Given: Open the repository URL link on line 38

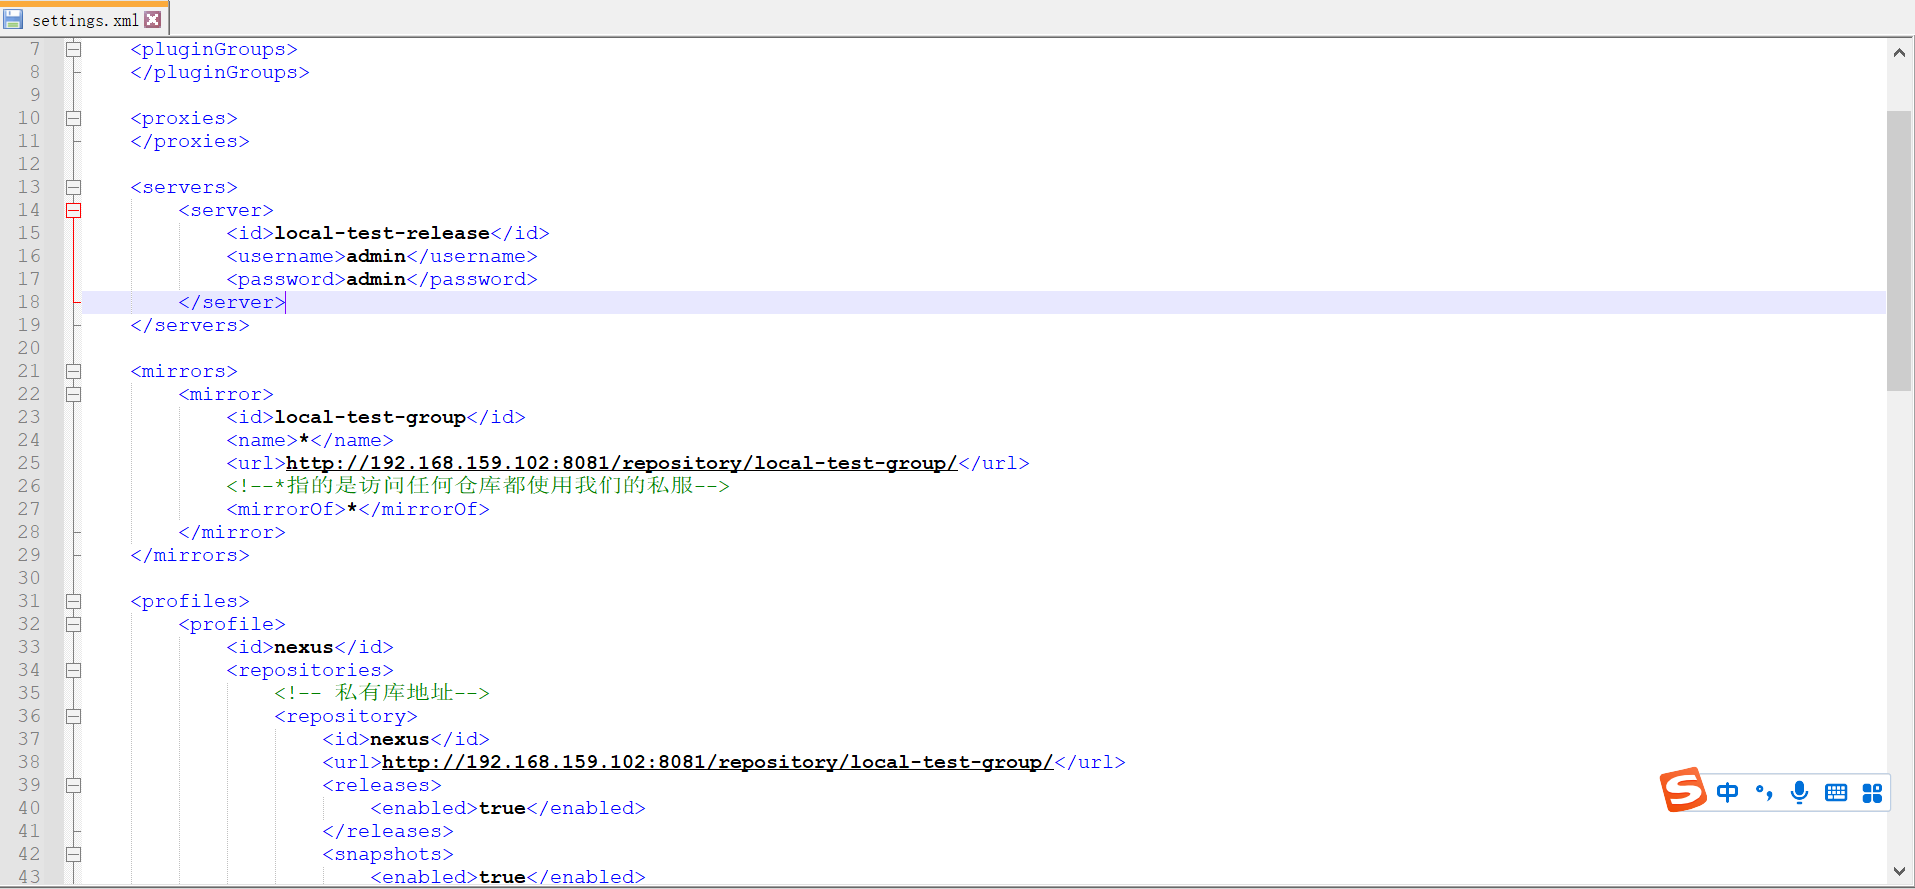Looking at the screenshot, I should click(x=717, y=762).
